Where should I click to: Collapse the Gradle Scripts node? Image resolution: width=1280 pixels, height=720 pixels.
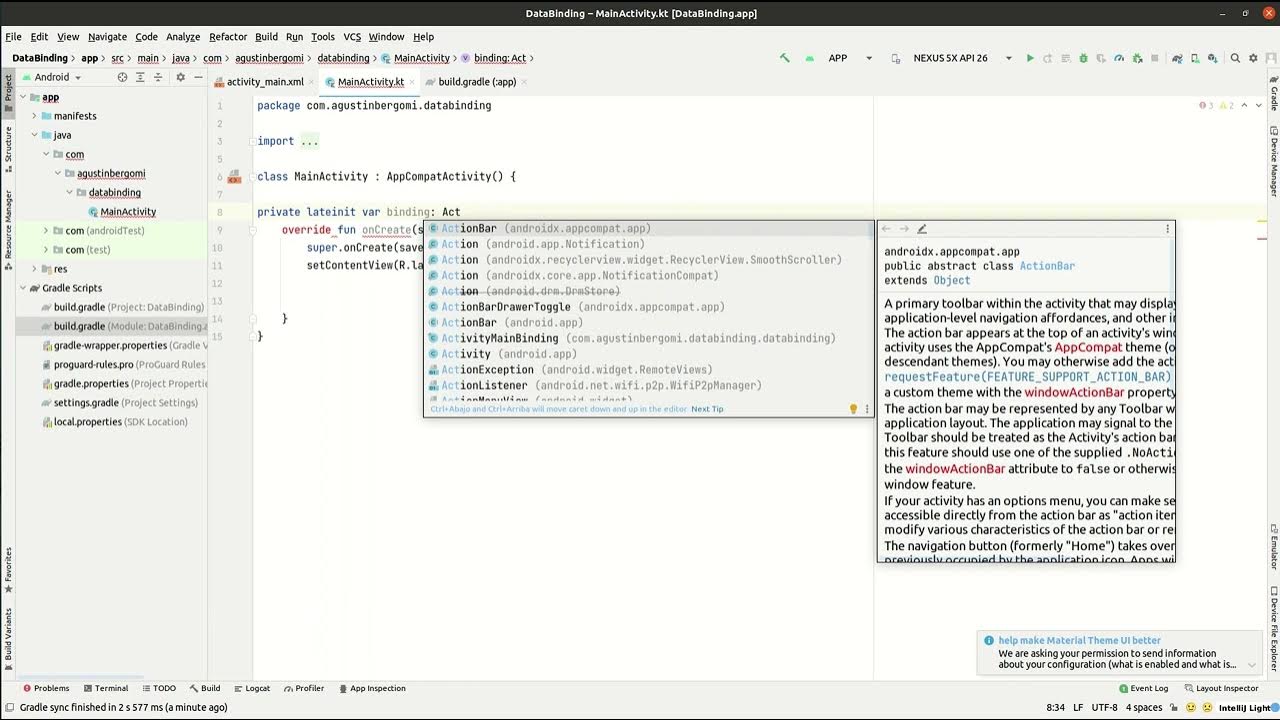[x=22, y=288]
